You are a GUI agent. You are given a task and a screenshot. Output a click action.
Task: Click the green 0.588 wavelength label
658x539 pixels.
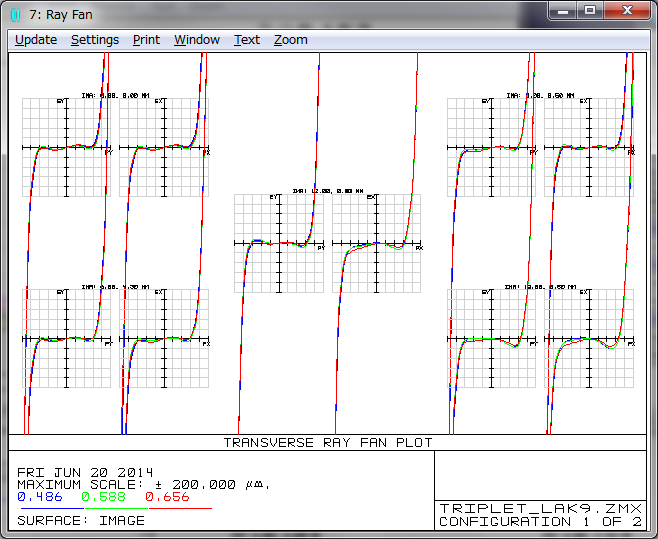coord(103,497)
